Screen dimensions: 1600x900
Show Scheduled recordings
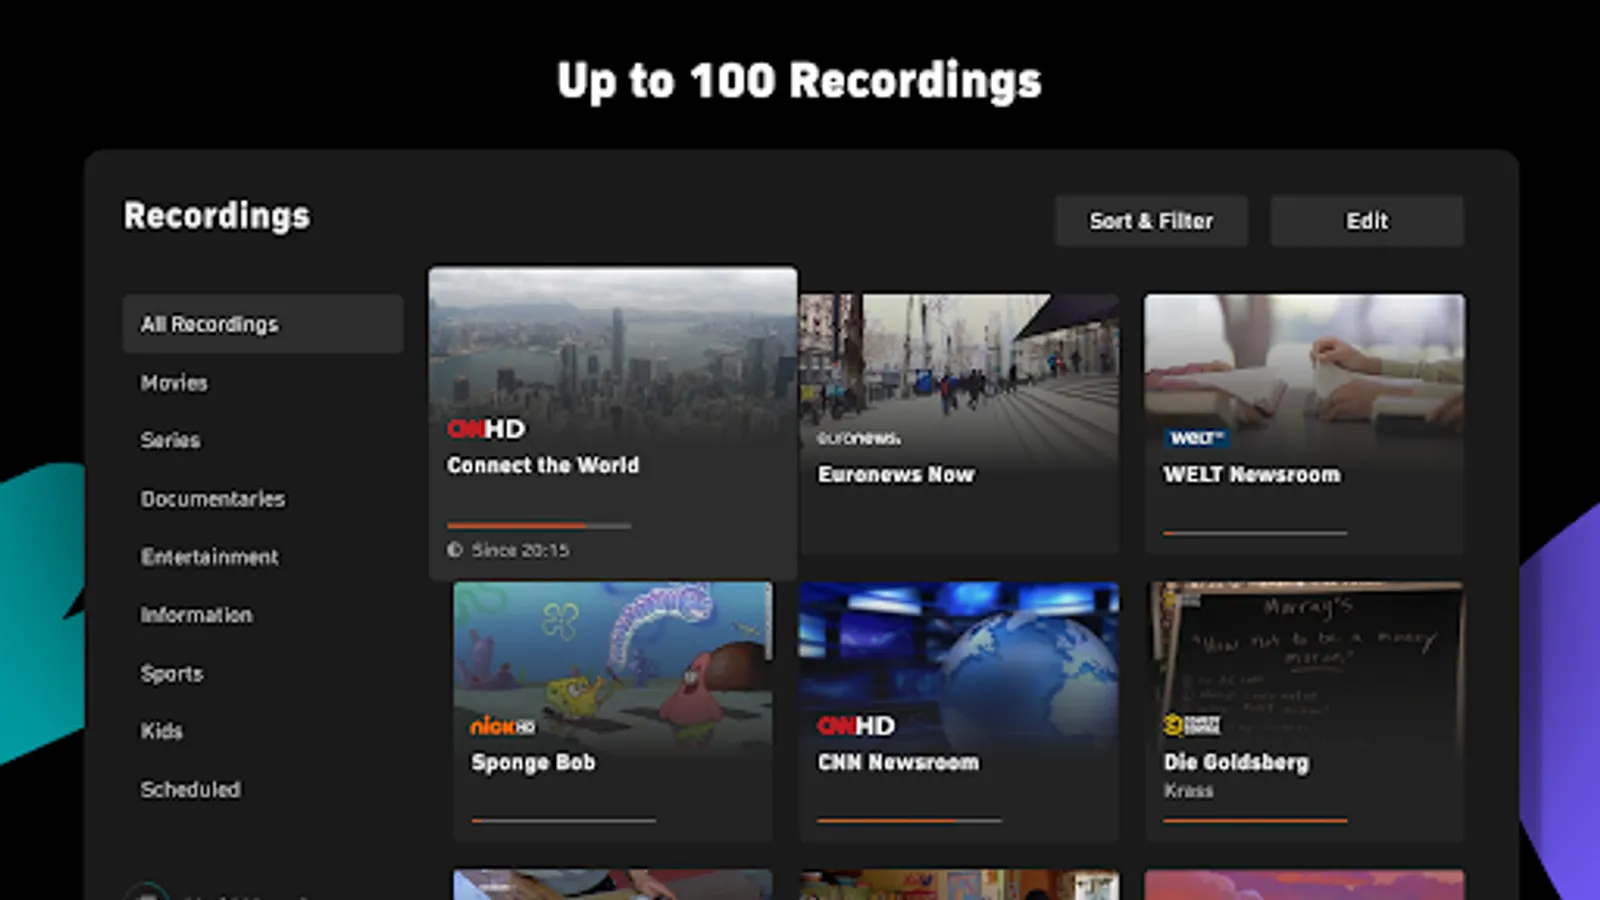pos(190,790)
